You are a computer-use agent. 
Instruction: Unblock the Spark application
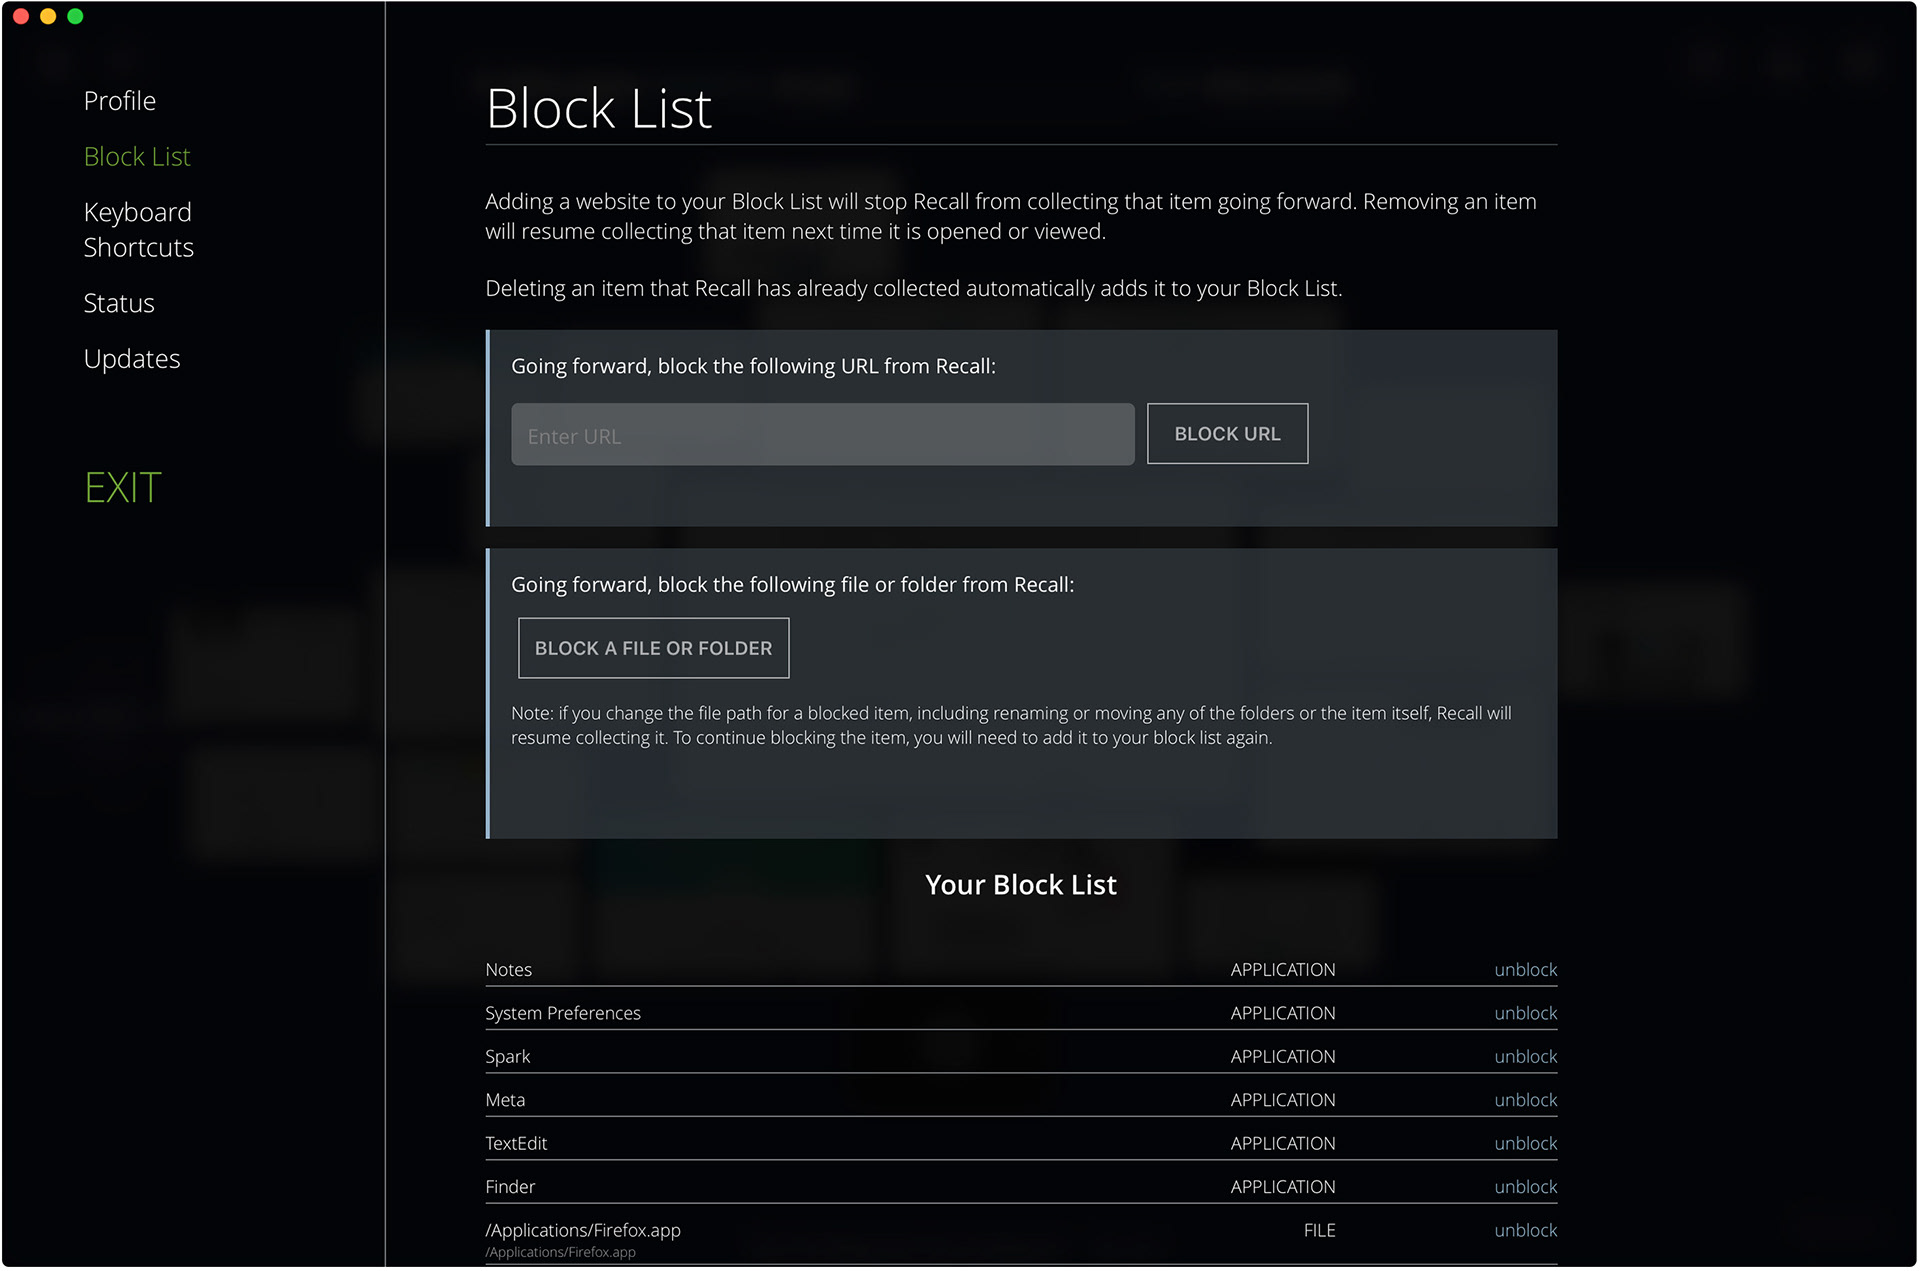(1525, 1057)
